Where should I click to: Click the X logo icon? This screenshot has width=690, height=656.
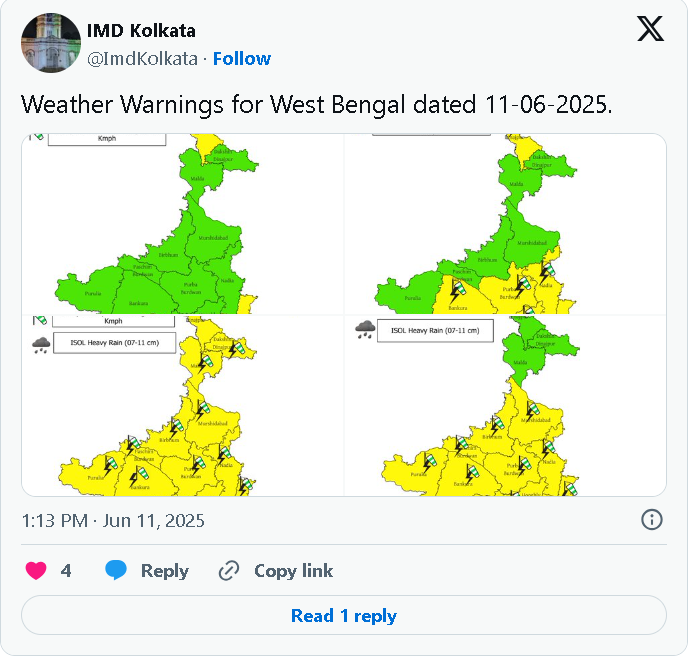point(650,29)
